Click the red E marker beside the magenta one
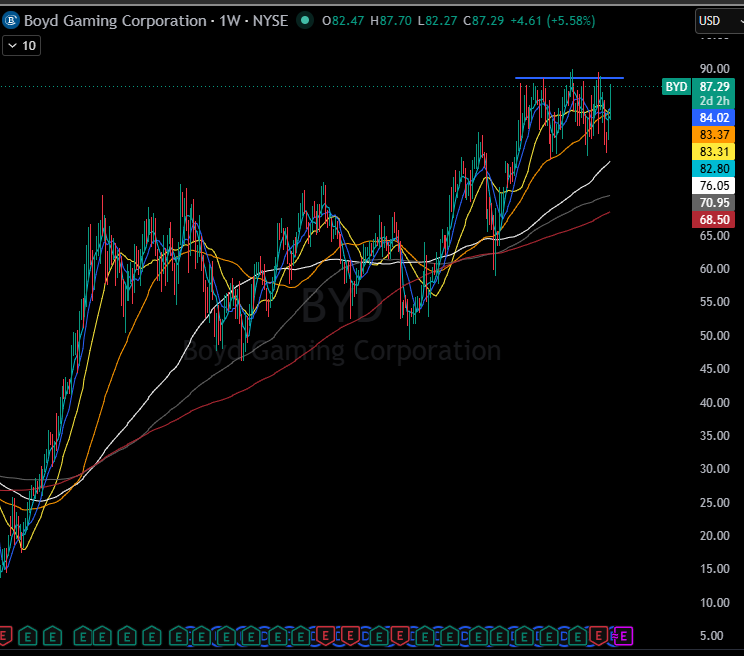The width and height of the screenshot is (744, 656). click(599, 636)
